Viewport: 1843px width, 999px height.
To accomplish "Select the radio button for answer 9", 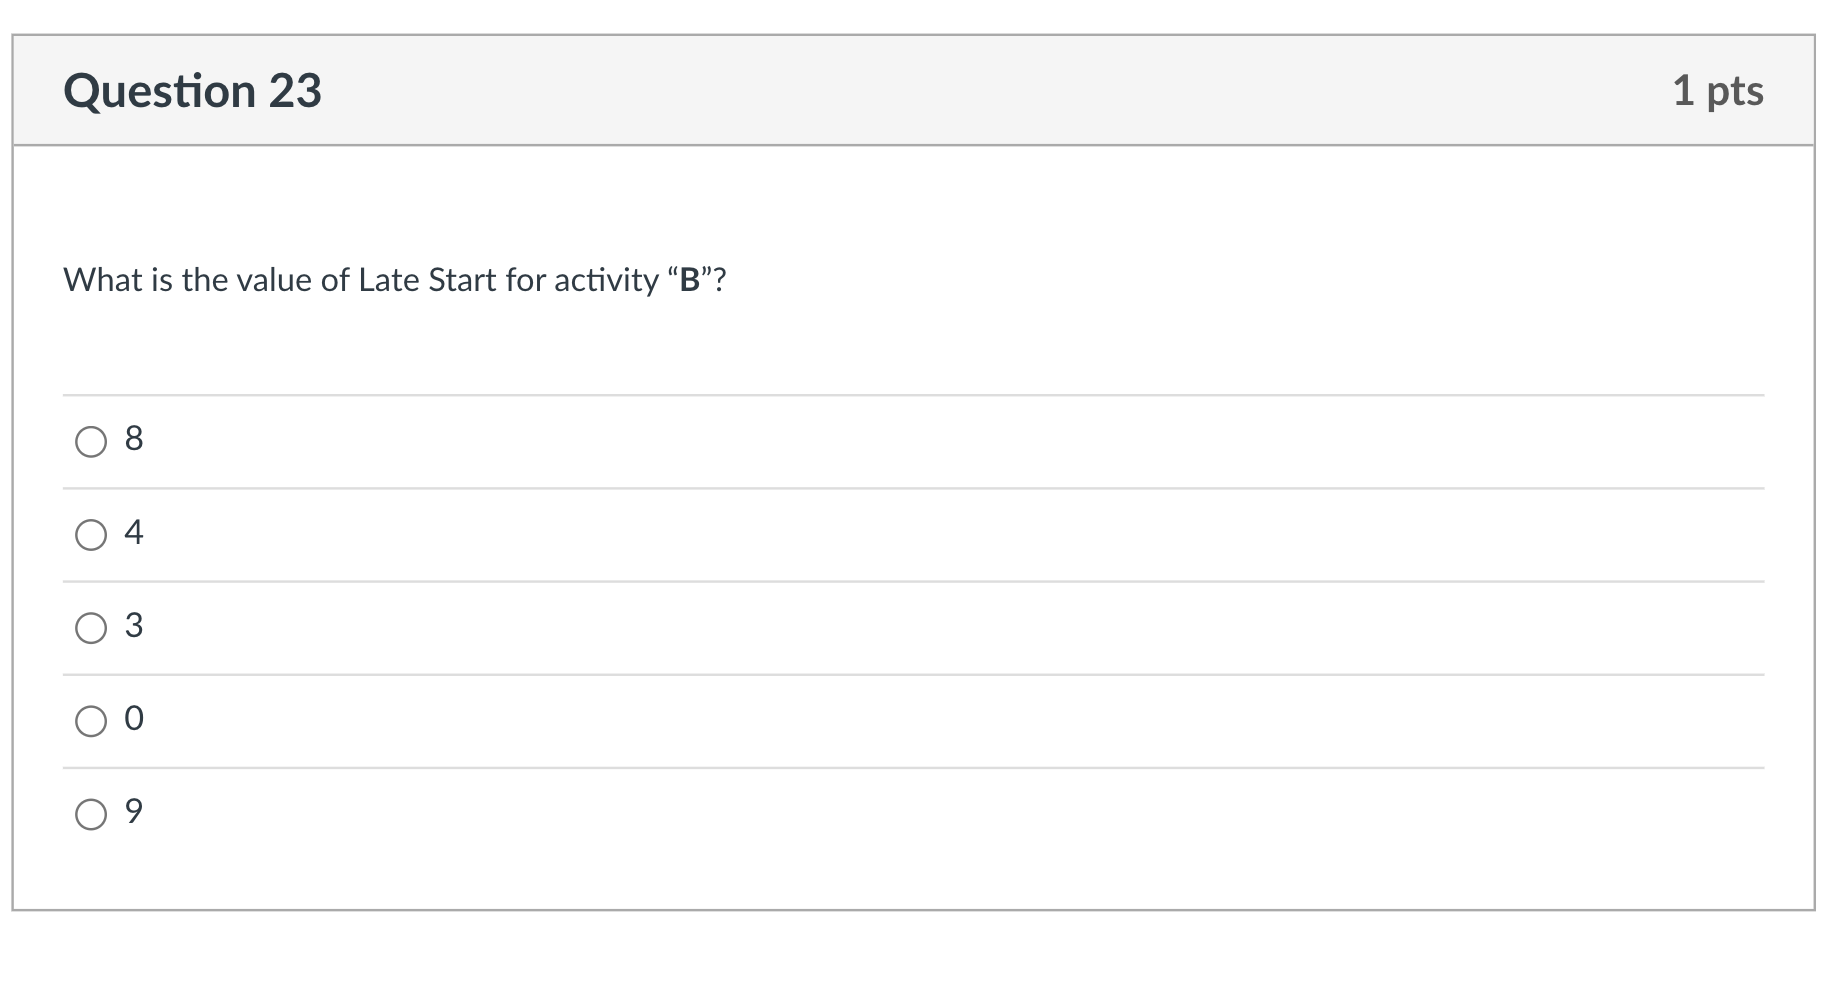I will click(91, 813).
